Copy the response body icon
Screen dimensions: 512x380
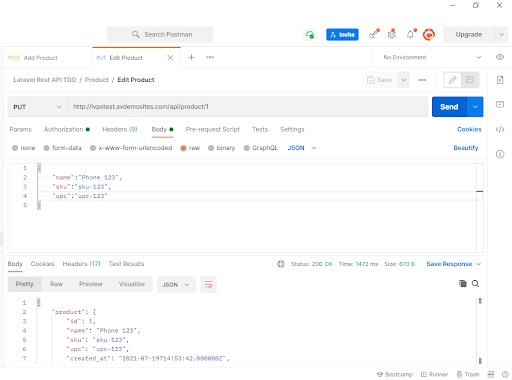[x=462, y=283]
